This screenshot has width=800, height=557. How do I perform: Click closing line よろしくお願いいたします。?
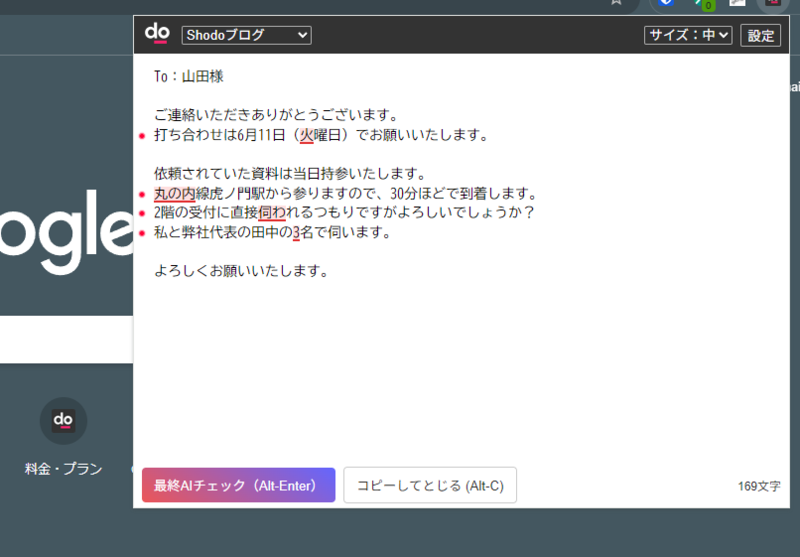(x=241, y=271)
